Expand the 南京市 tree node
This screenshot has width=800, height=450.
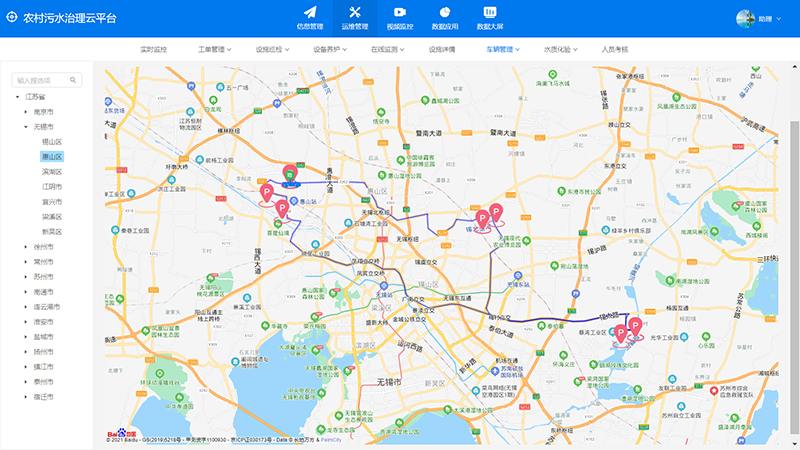click(26, 112)
